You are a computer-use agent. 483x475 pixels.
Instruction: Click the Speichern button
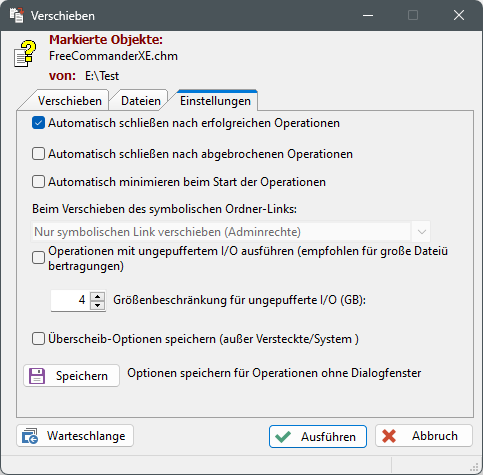71,376
